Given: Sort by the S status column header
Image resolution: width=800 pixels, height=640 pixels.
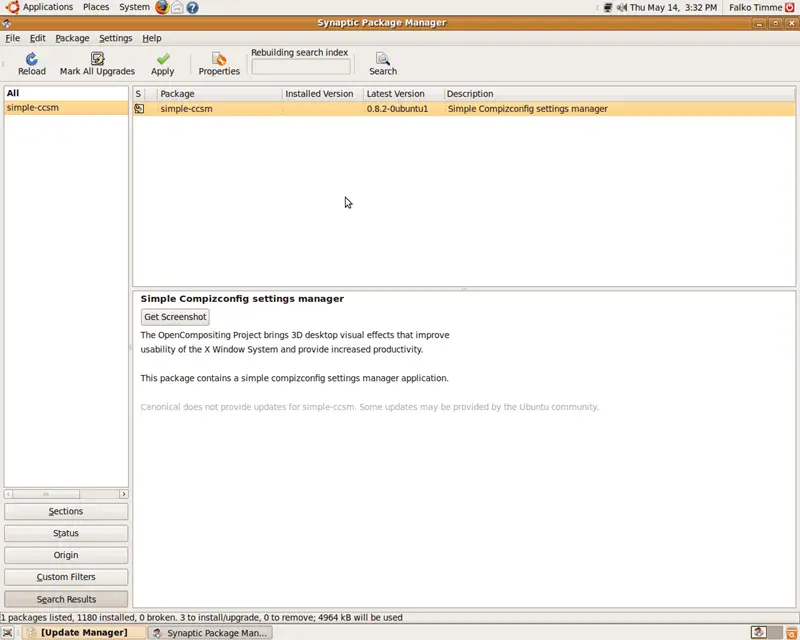Looking at the screenshot, I should pos(138,94).
